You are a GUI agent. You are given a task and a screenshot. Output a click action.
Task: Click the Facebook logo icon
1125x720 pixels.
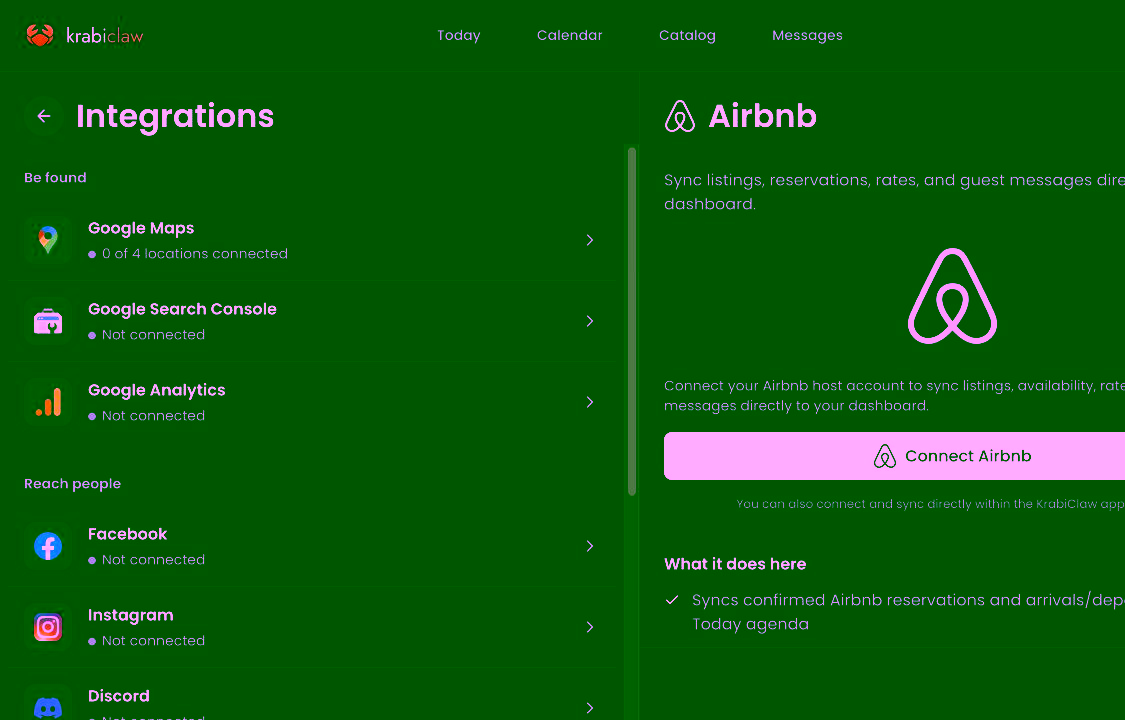pos(48,546)
